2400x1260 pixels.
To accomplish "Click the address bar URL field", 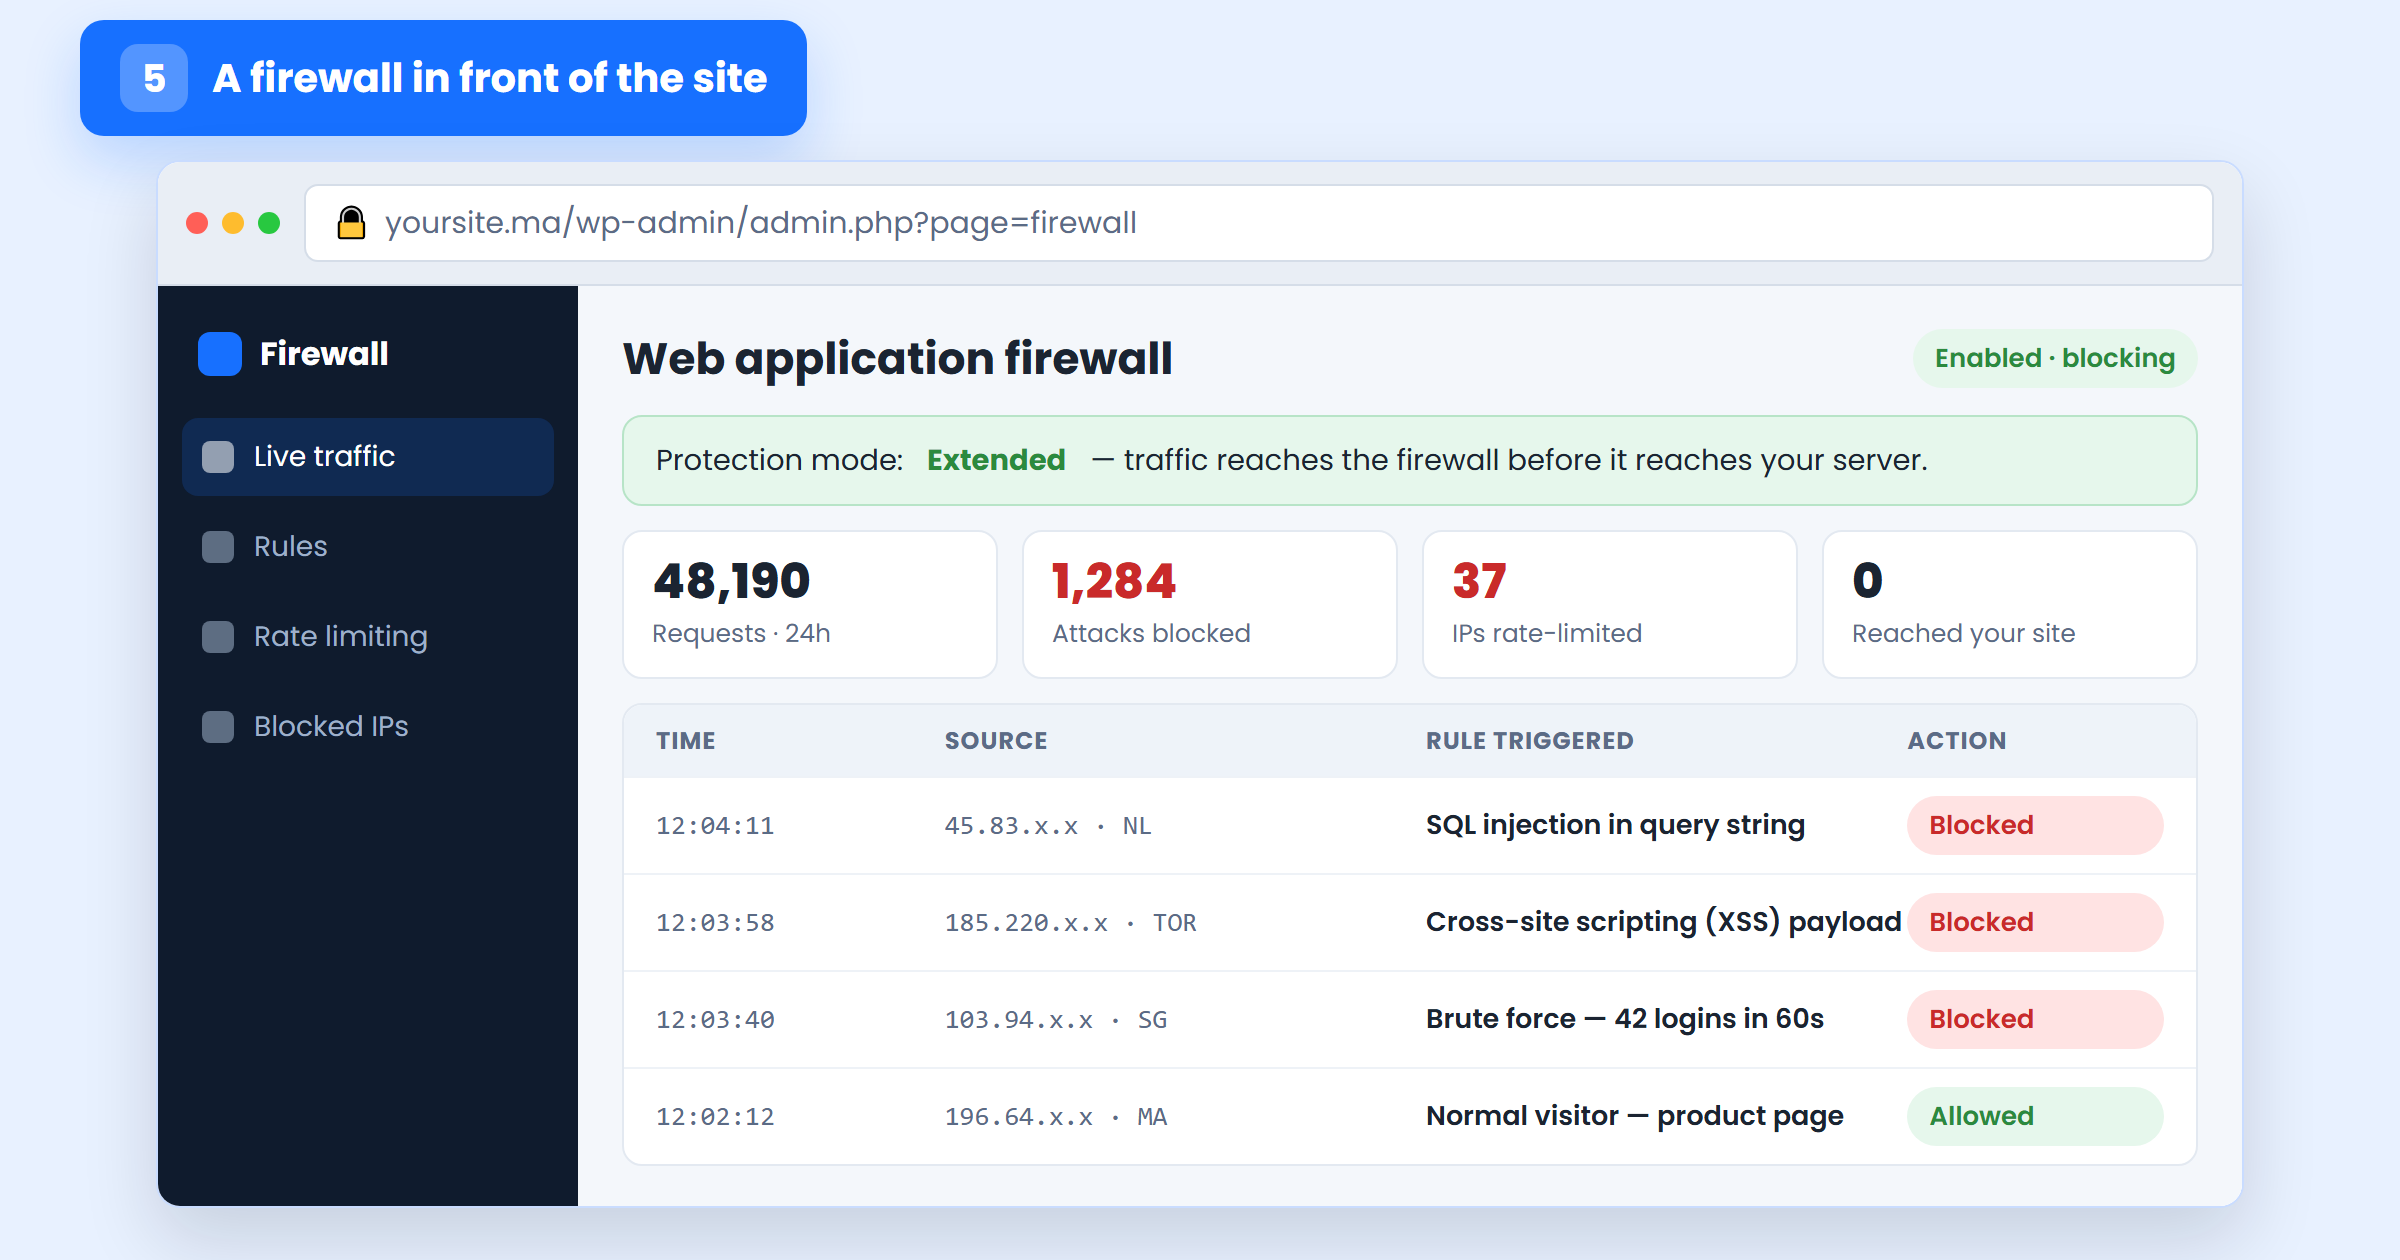I will point(1258,223).
